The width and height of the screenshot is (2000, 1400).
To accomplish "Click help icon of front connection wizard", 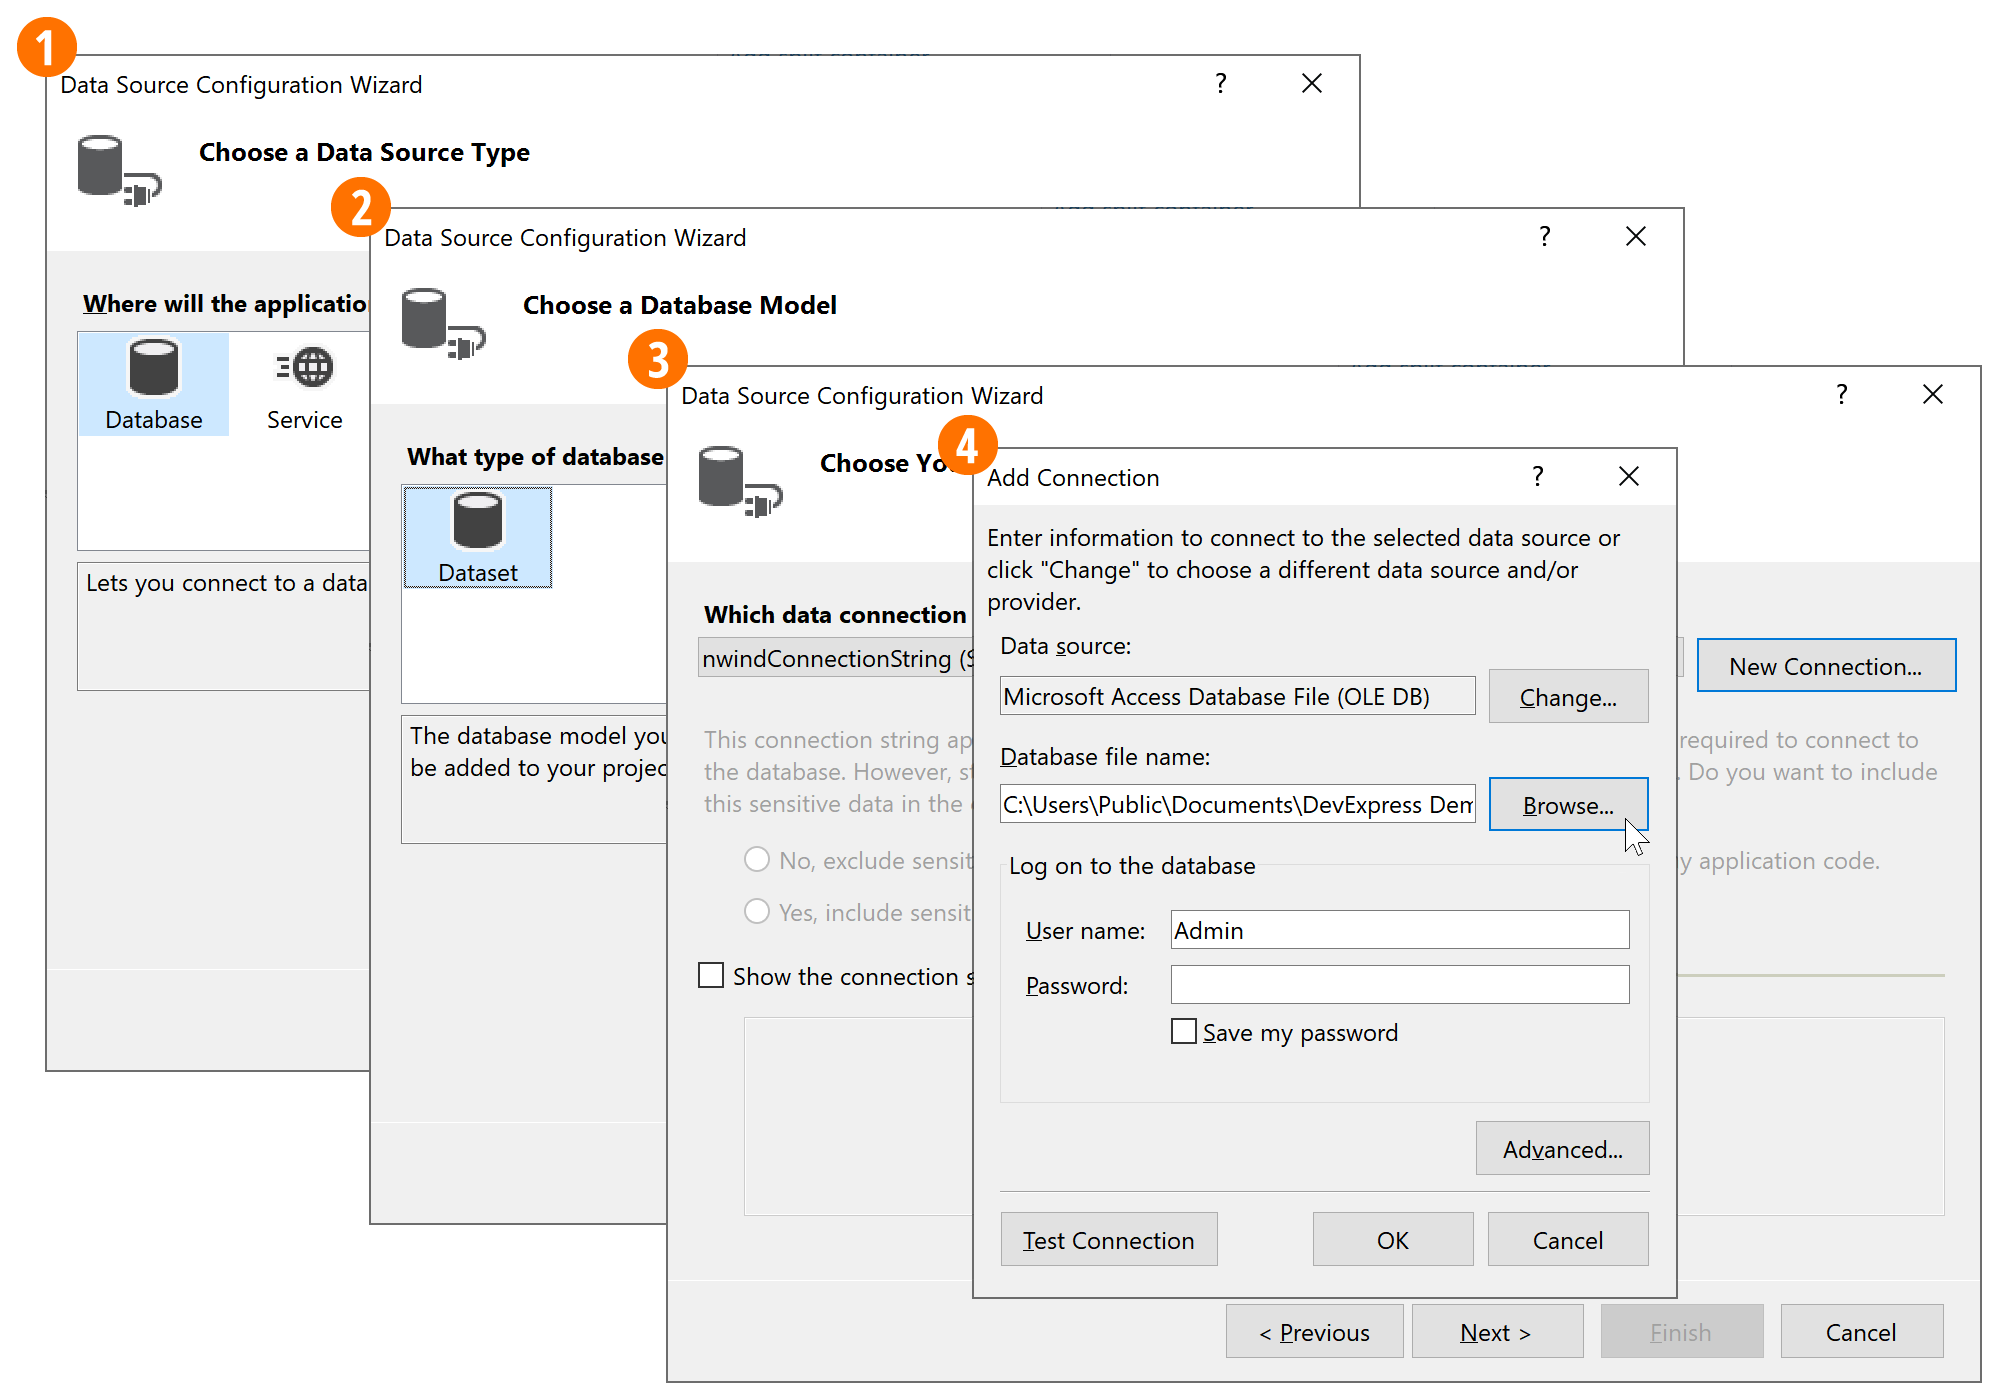I will click(1841, 395).
